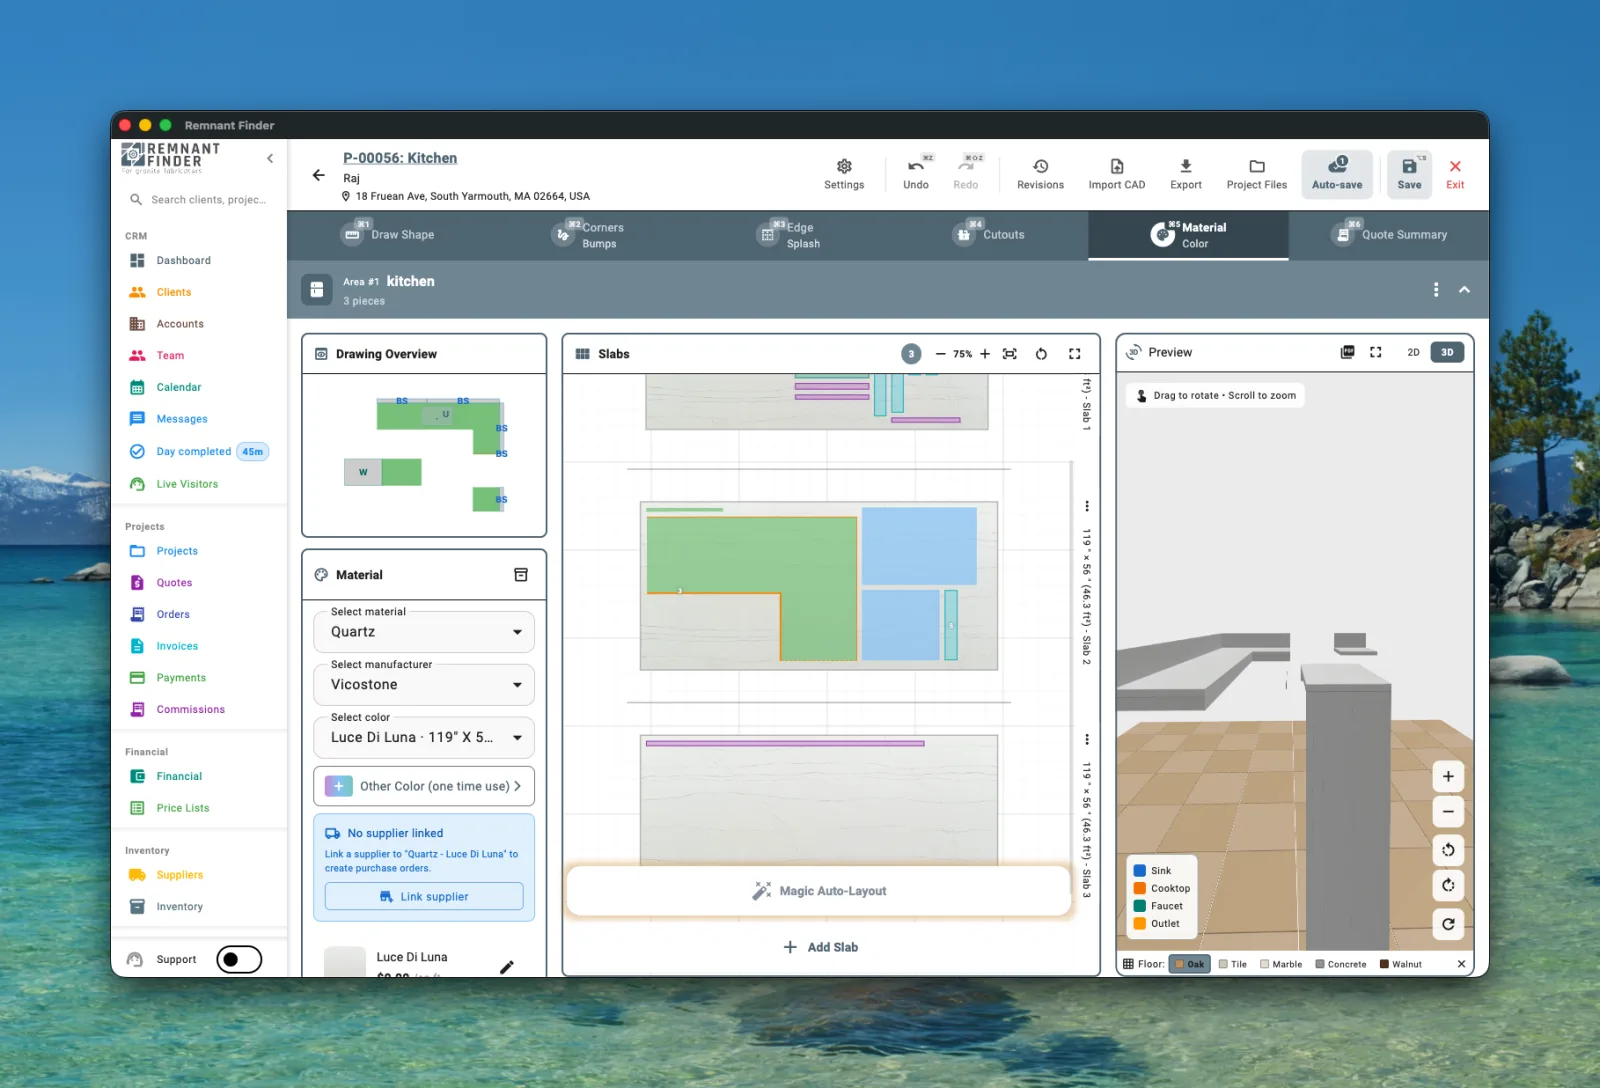This screenshot has width=1600, height=1088.
Task: Exit the project editor
Action: [1455, 173]
